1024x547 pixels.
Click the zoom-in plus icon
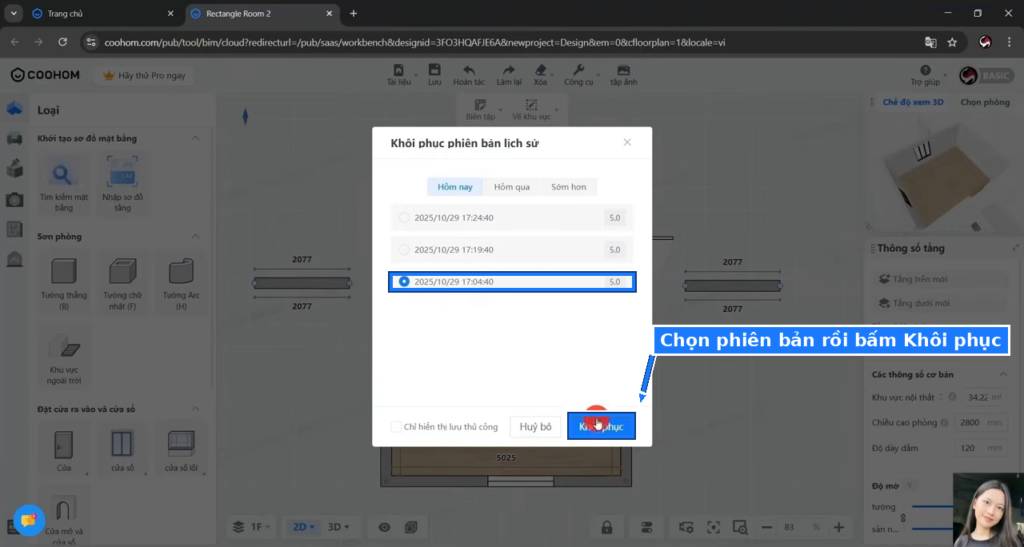click(839, 527)
